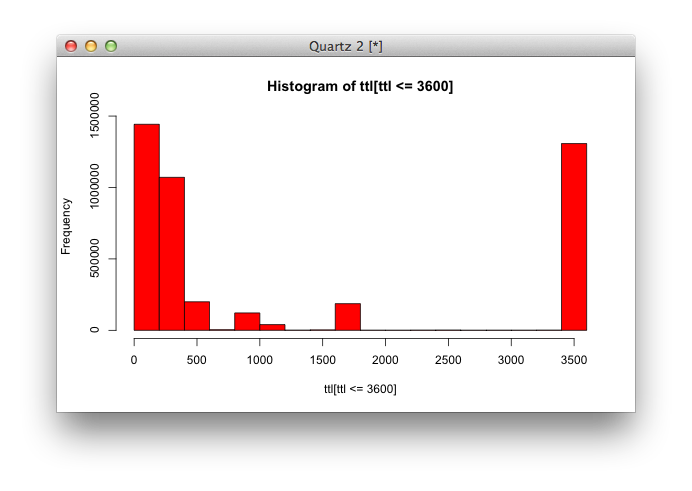Screen dimensions: 692x491
Task: Select the rightmost histogram bar at 3400-3600
Action: [574, 237]
